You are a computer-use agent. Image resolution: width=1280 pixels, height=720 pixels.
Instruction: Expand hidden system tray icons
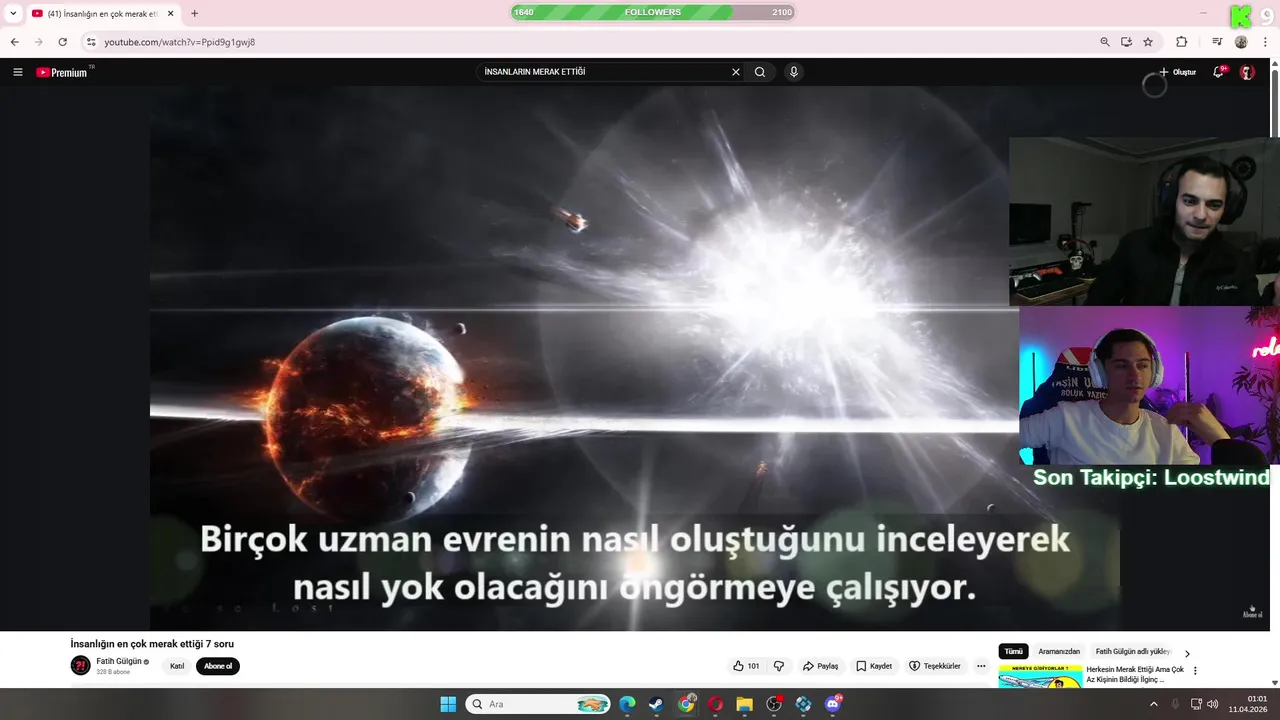click(1153, 704)
